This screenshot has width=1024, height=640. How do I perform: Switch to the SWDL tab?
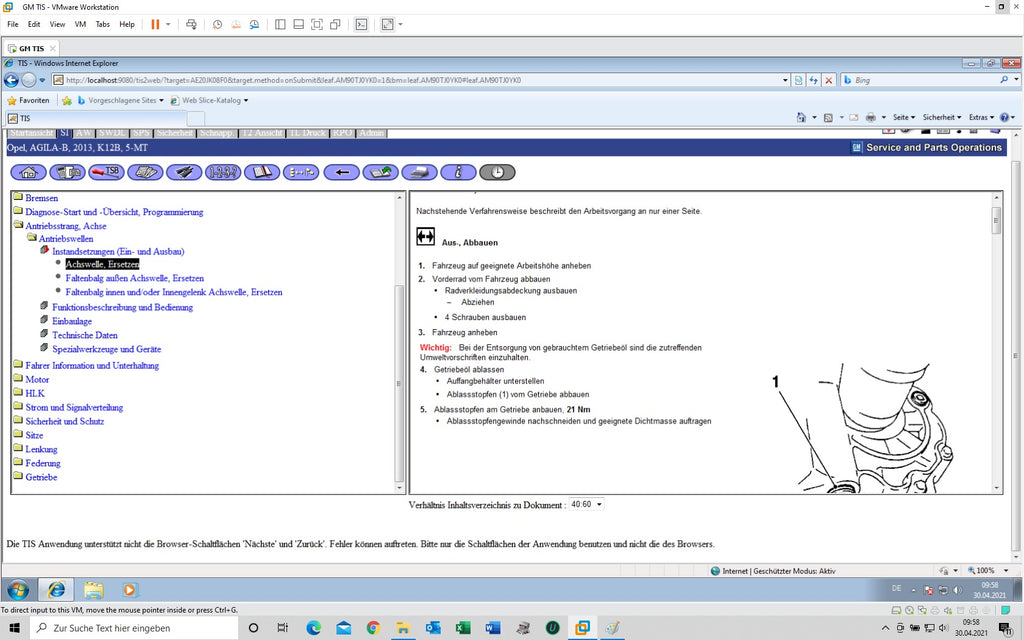pyautogui.click(x=112, y=133)
